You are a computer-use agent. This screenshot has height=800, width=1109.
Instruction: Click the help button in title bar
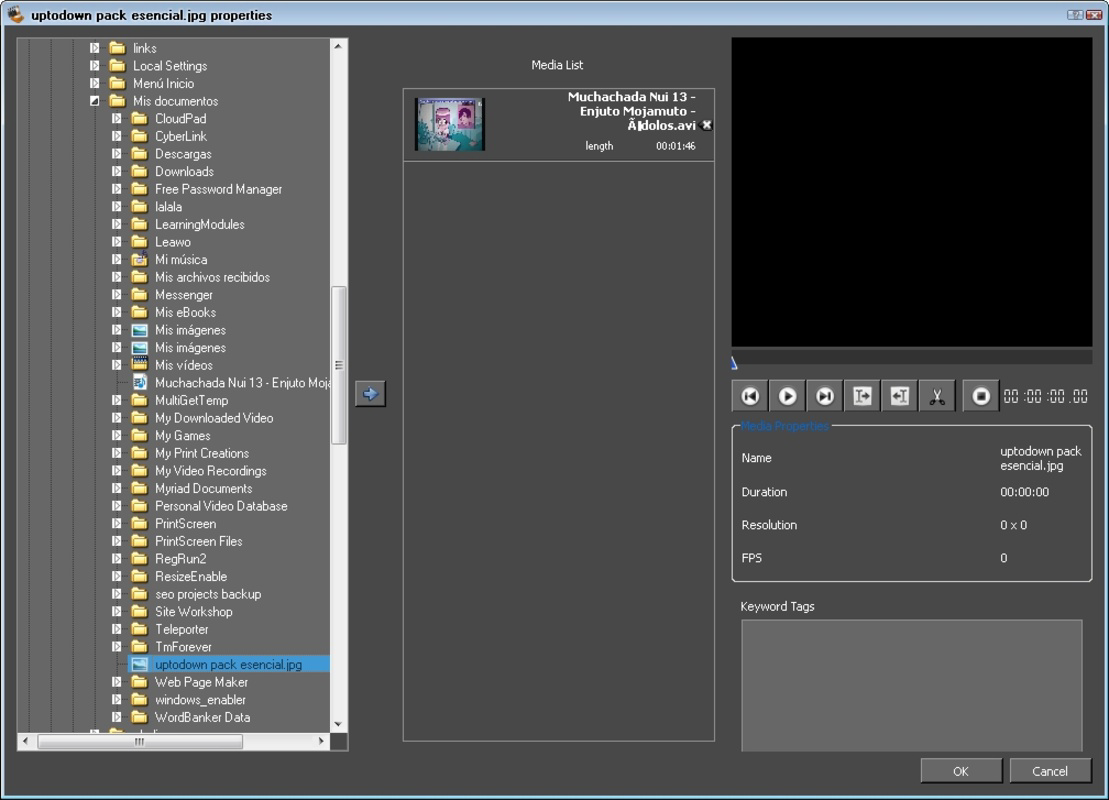pos(1075,15)
